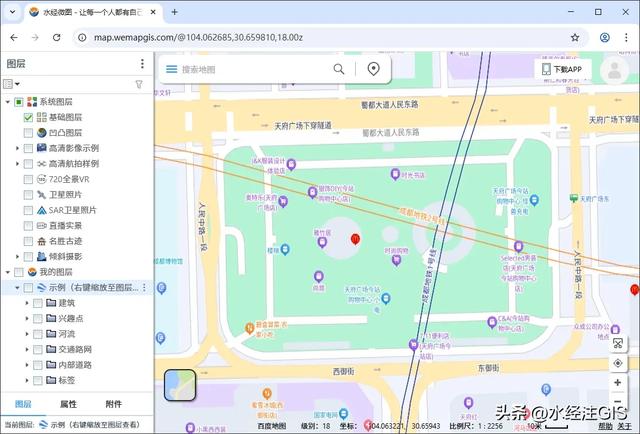Viewport: 640px width, 434px height.
Task: Collapse the 系统图层 tree node
Action: tap(8, 102)
